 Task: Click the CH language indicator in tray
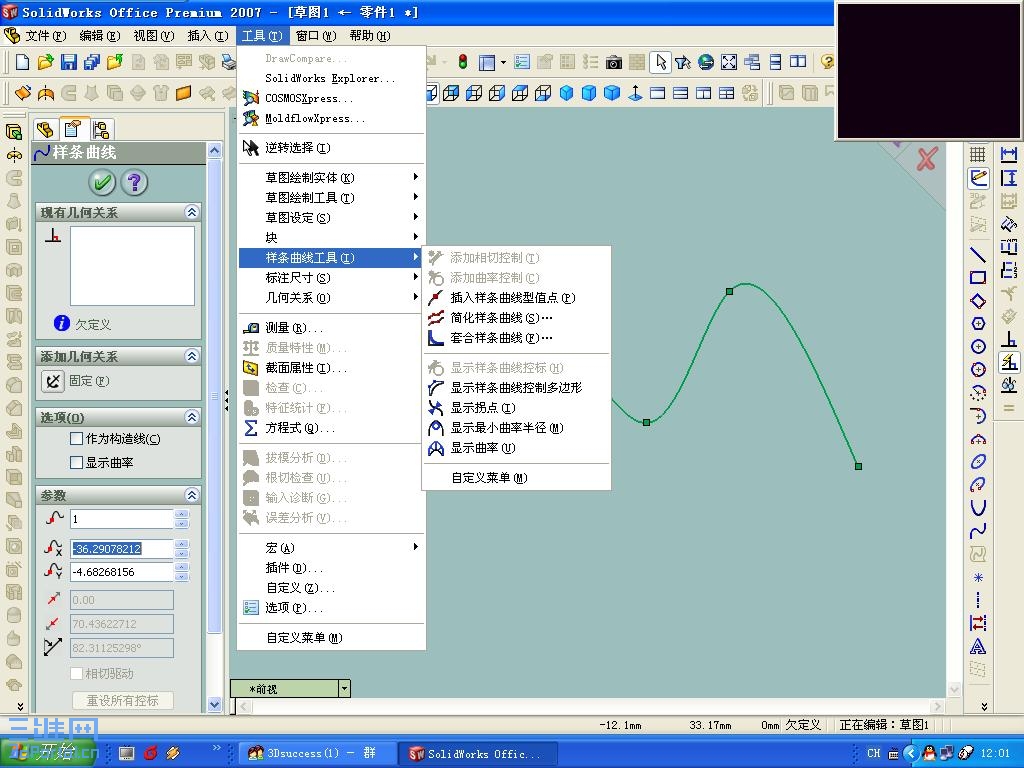click(873, 753)
